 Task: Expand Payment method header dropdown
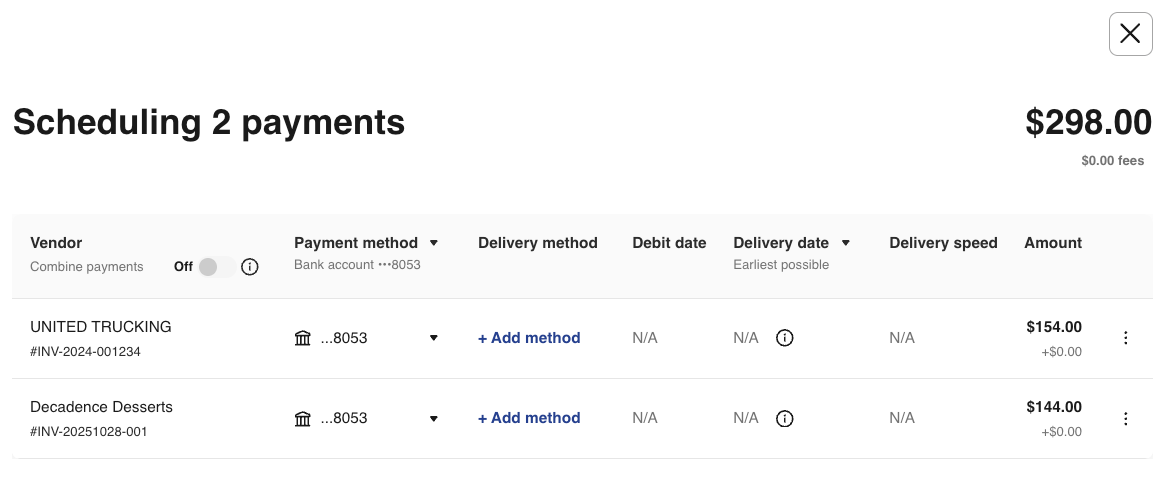434,243
